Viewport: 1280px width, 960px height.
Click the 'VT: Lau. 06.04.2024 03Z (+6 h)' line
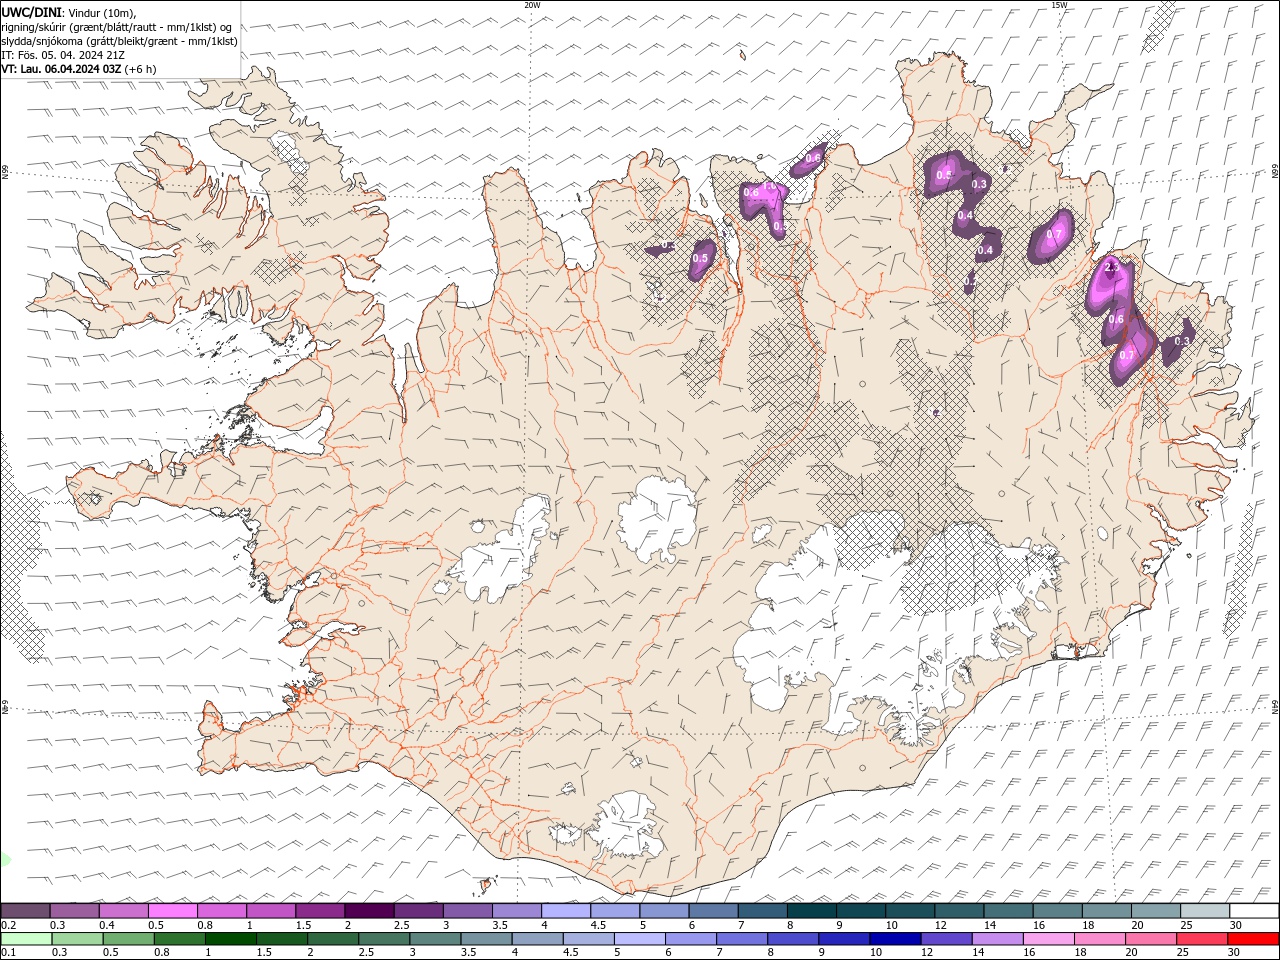point(79,69)
